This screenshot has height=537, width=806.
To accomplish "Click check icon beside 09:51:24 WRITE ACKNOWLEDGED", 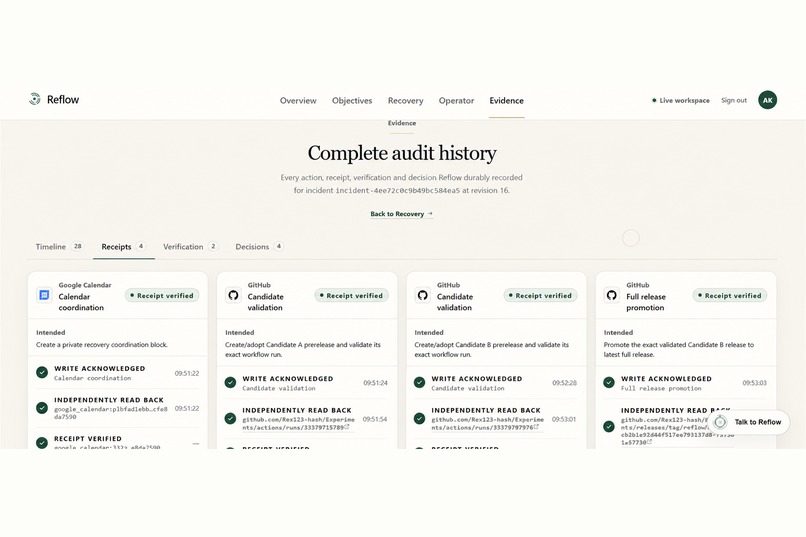I will tap(230, 383).
